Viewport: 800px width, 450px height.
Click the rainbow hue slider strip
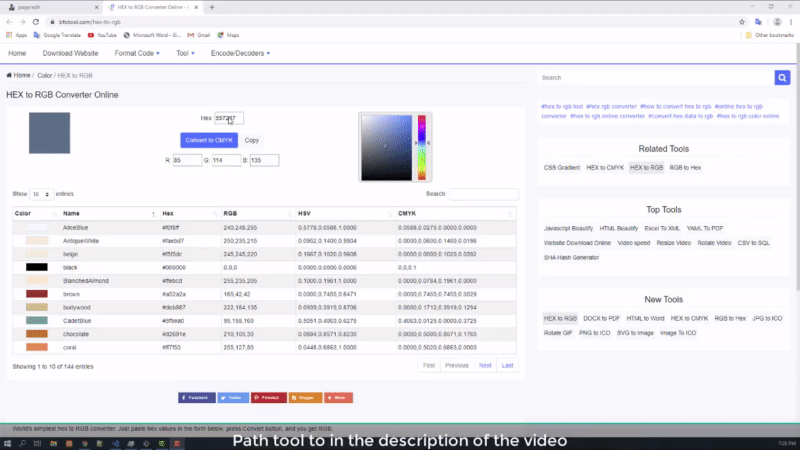(x=422, y=146)
